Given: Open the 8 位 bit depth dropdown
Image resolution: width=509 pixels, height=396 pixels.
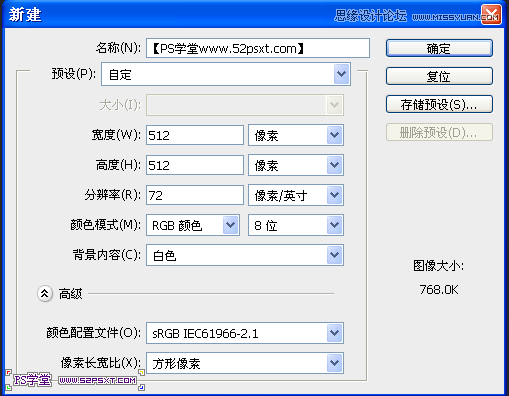Looking at the screenshot, I should (x=296, y=225).
